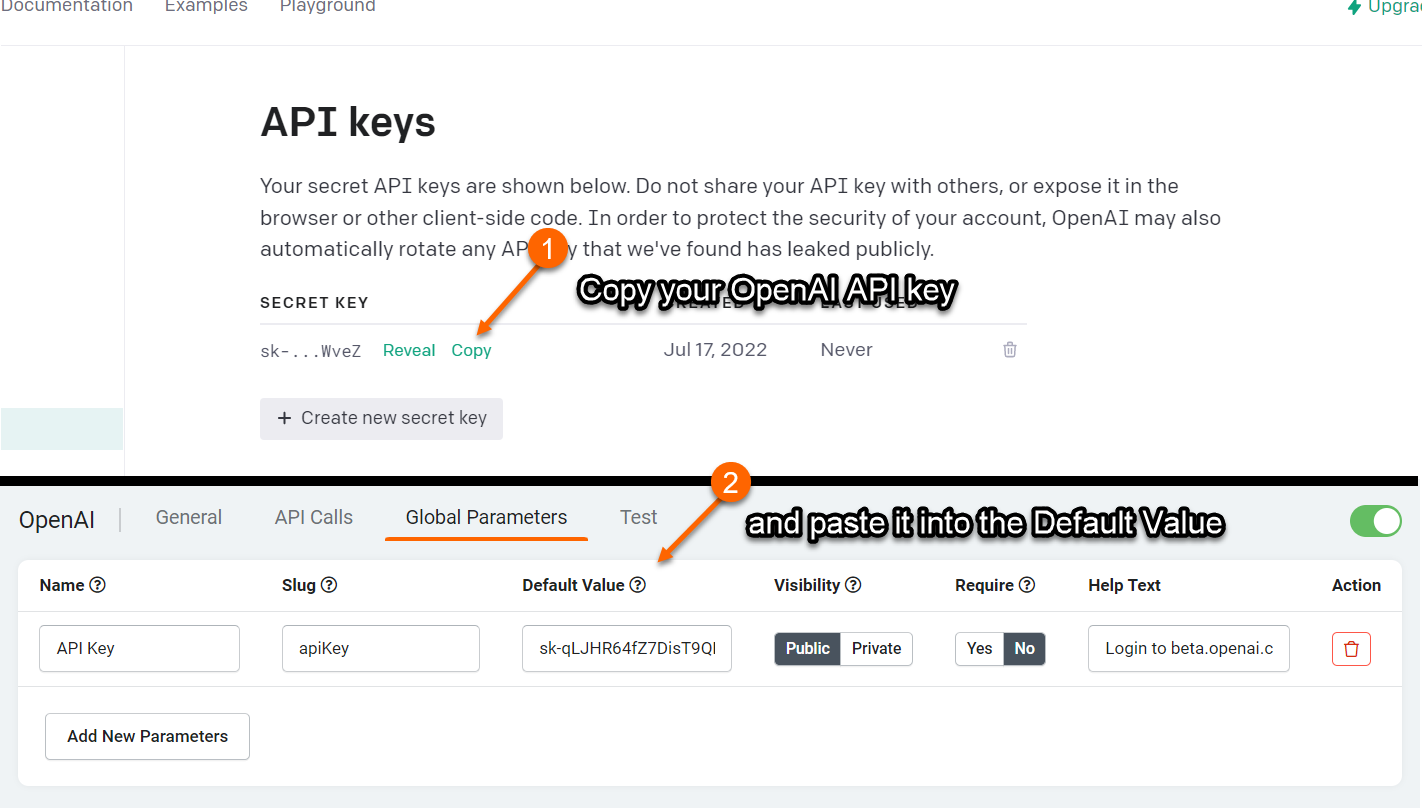The image size is (1422, 808).
Task: Switch to the API Calls tab
Action: point(314,517)
